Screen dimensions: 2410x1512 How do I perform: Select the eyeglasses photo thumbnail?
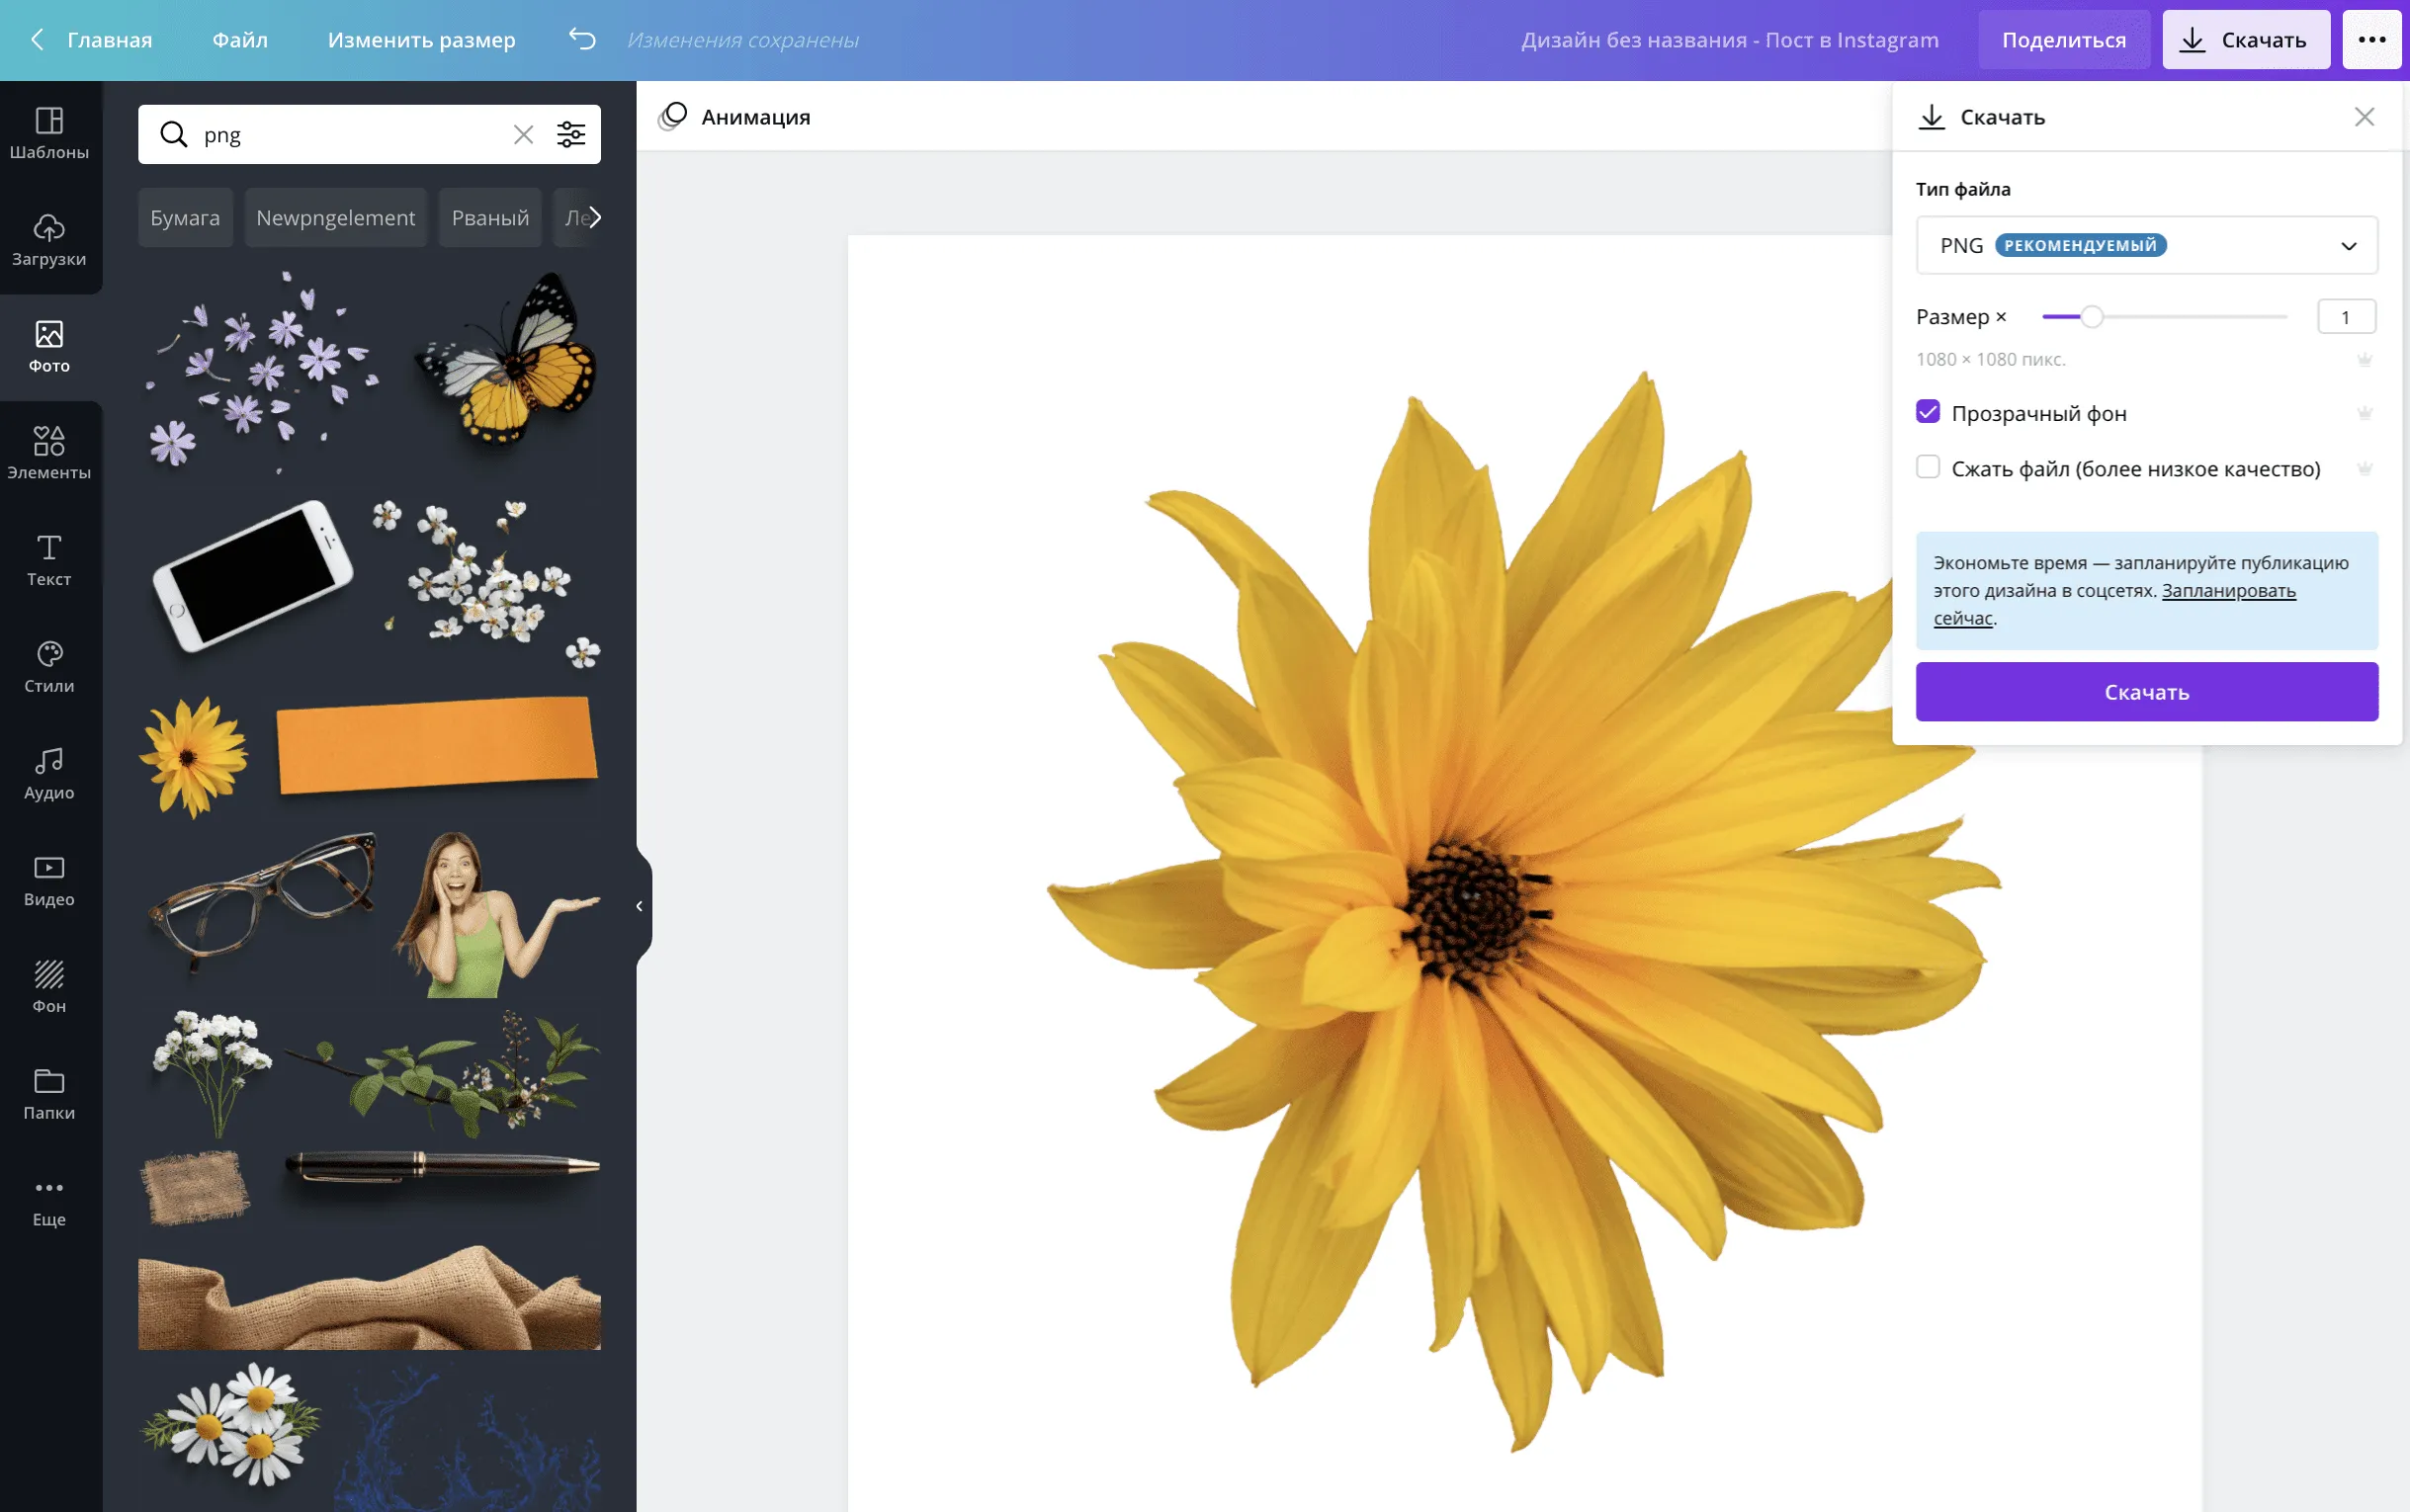(262, 901)
